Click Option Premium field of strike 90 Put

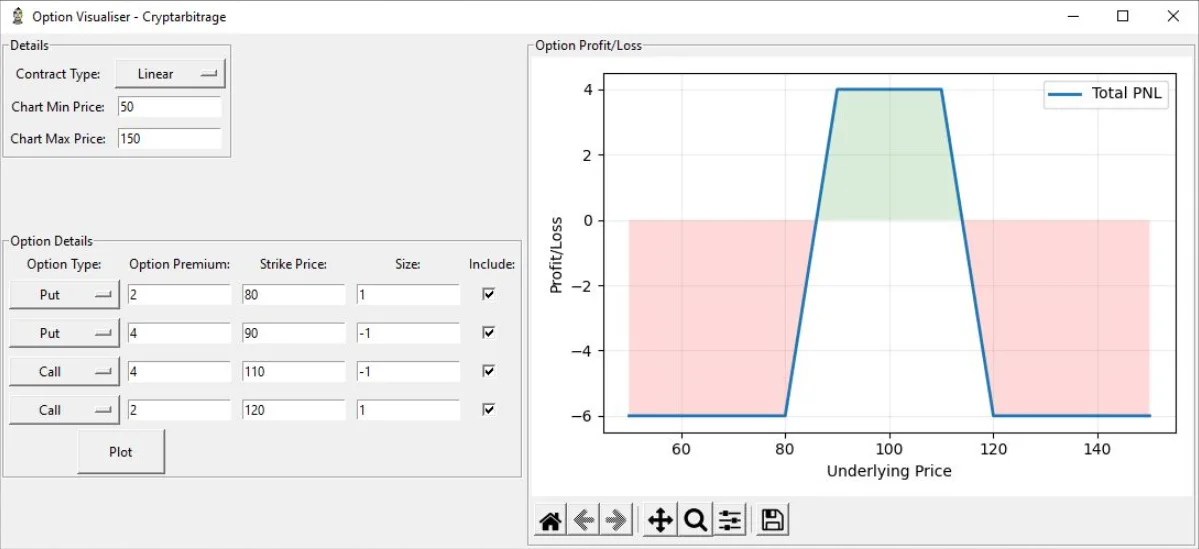[x=179, y=333]
